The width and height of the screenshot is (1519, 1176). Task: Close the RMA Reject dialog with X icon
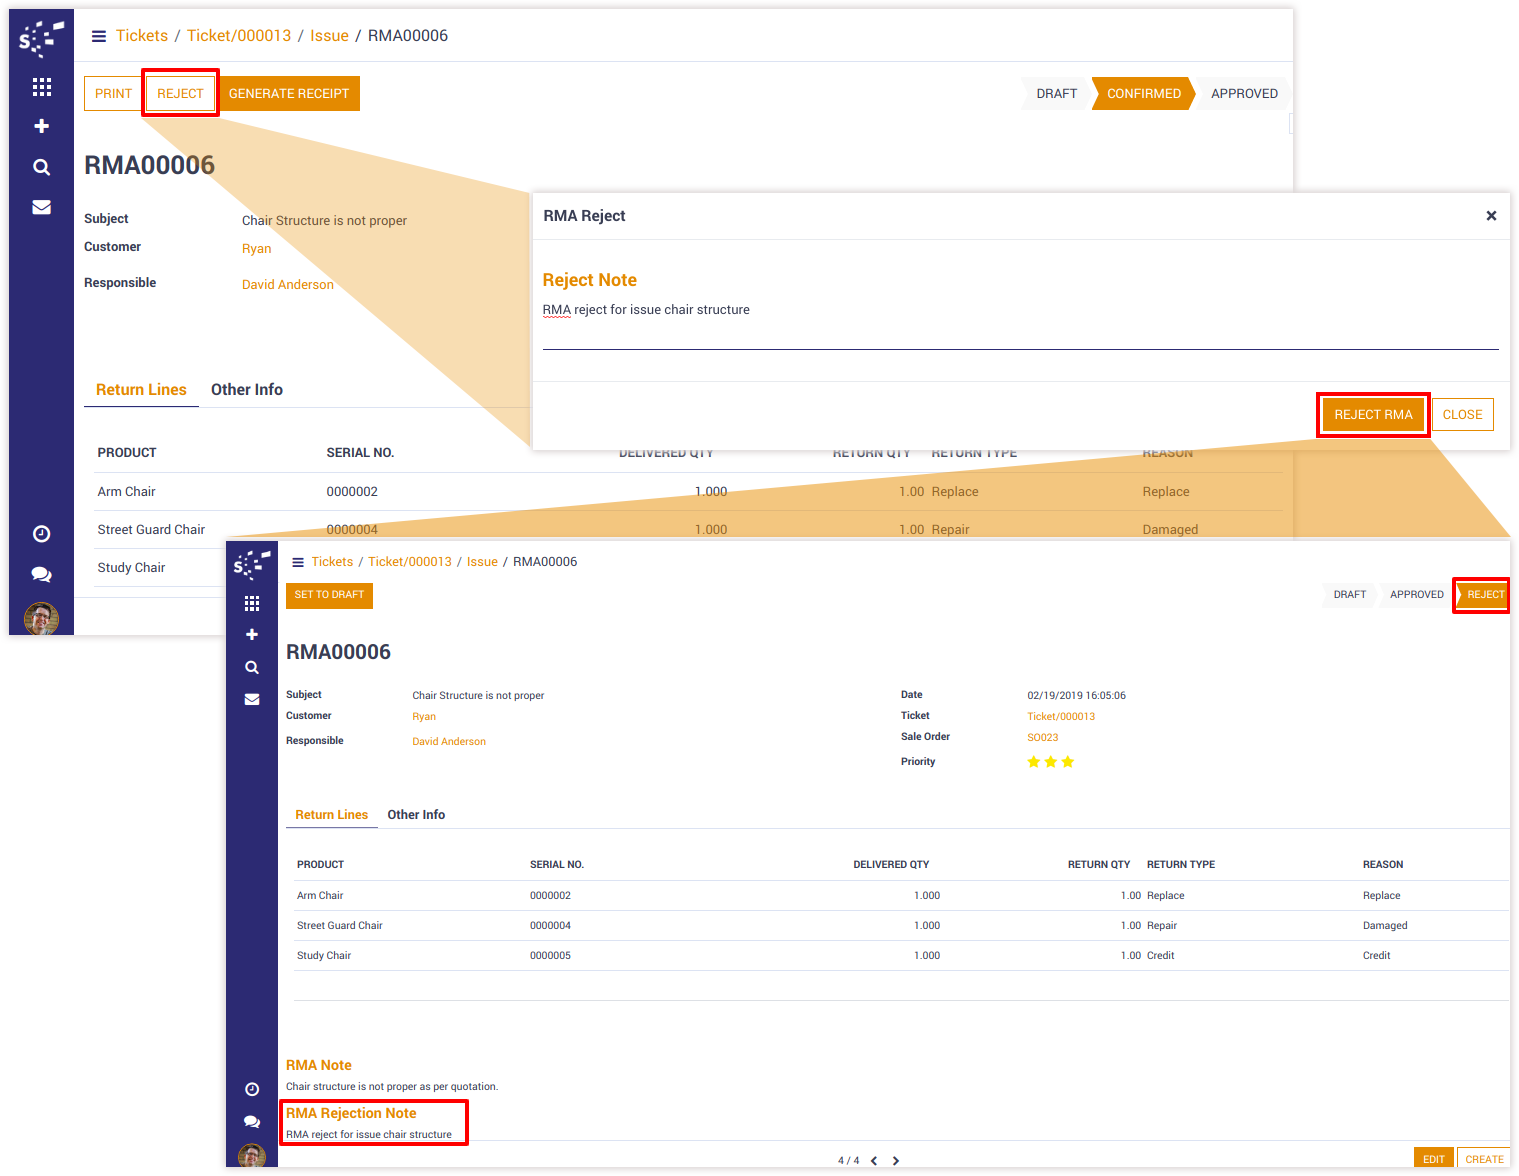(1490, 216)
